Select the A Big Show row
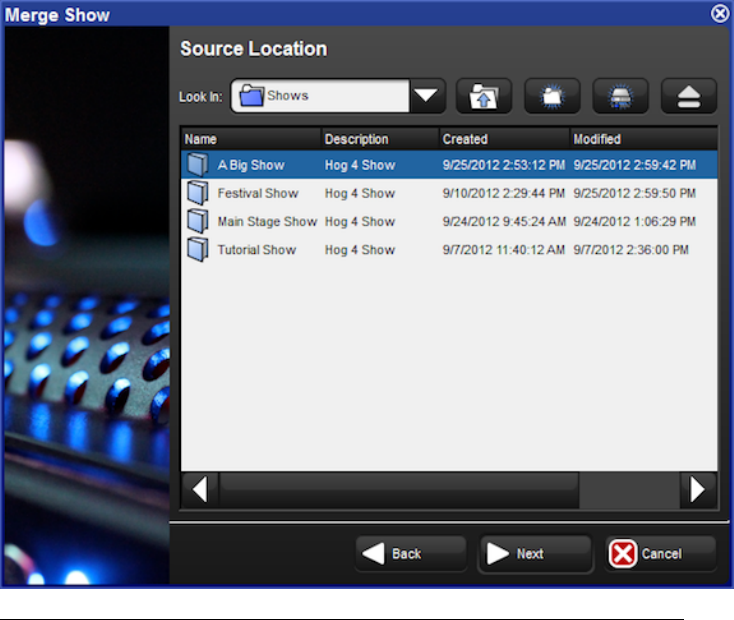 (x=449, y=165)
